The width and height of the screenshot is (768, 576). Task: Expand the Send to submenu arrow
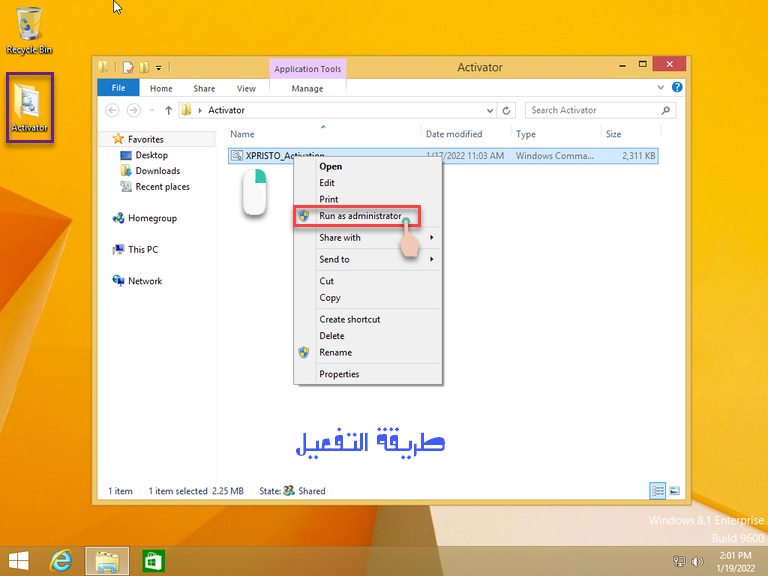click(432, 259)
